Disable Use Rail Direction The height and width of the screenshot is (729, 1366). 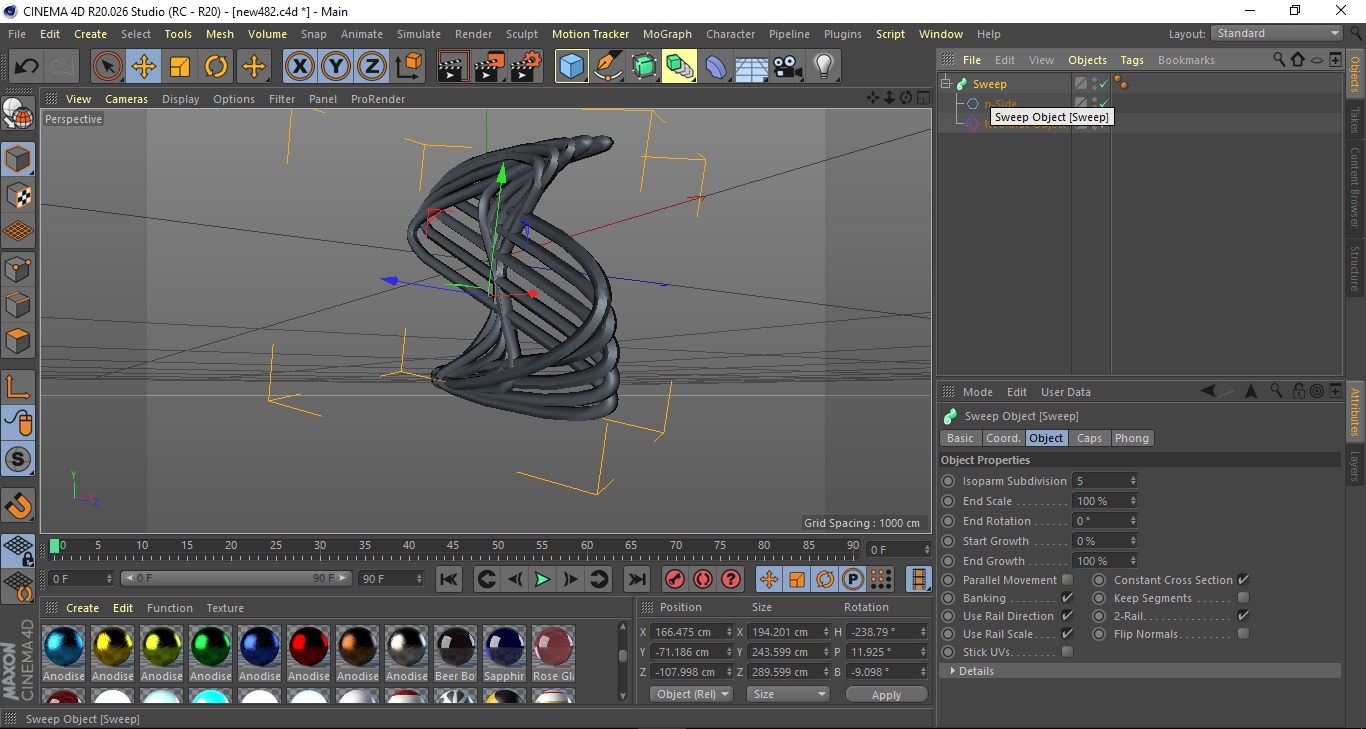tap(1067, 616)
